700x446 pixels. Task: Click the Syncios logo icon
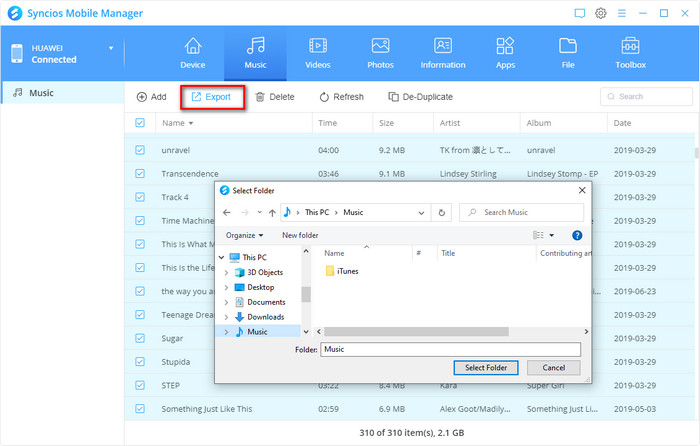15,13
